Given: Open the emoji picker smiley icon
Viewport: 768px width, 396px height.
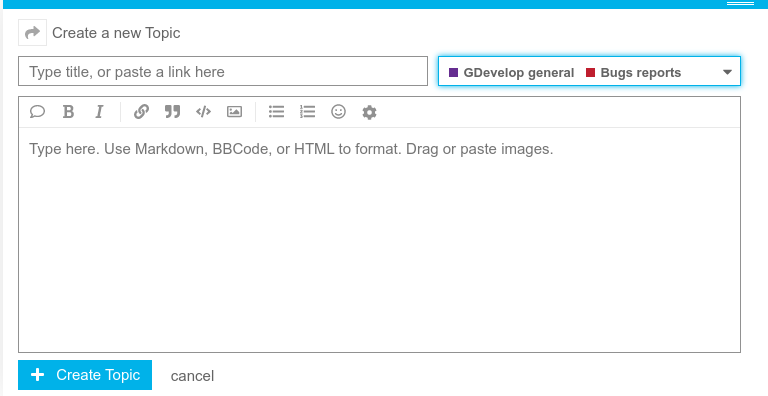Looking at the screenshot, I should (338, 112).
